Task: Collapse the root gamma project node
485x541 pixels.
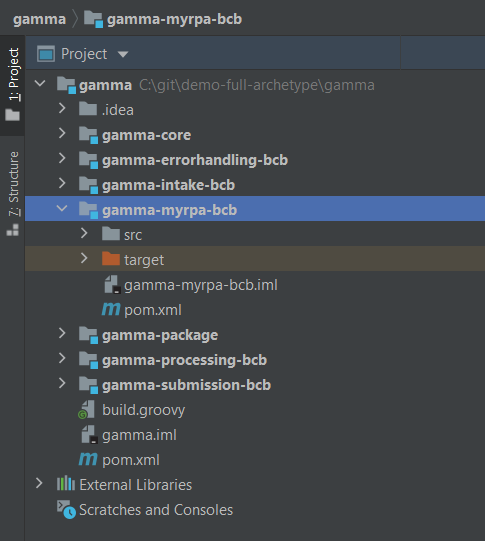Action: [40, 83]
